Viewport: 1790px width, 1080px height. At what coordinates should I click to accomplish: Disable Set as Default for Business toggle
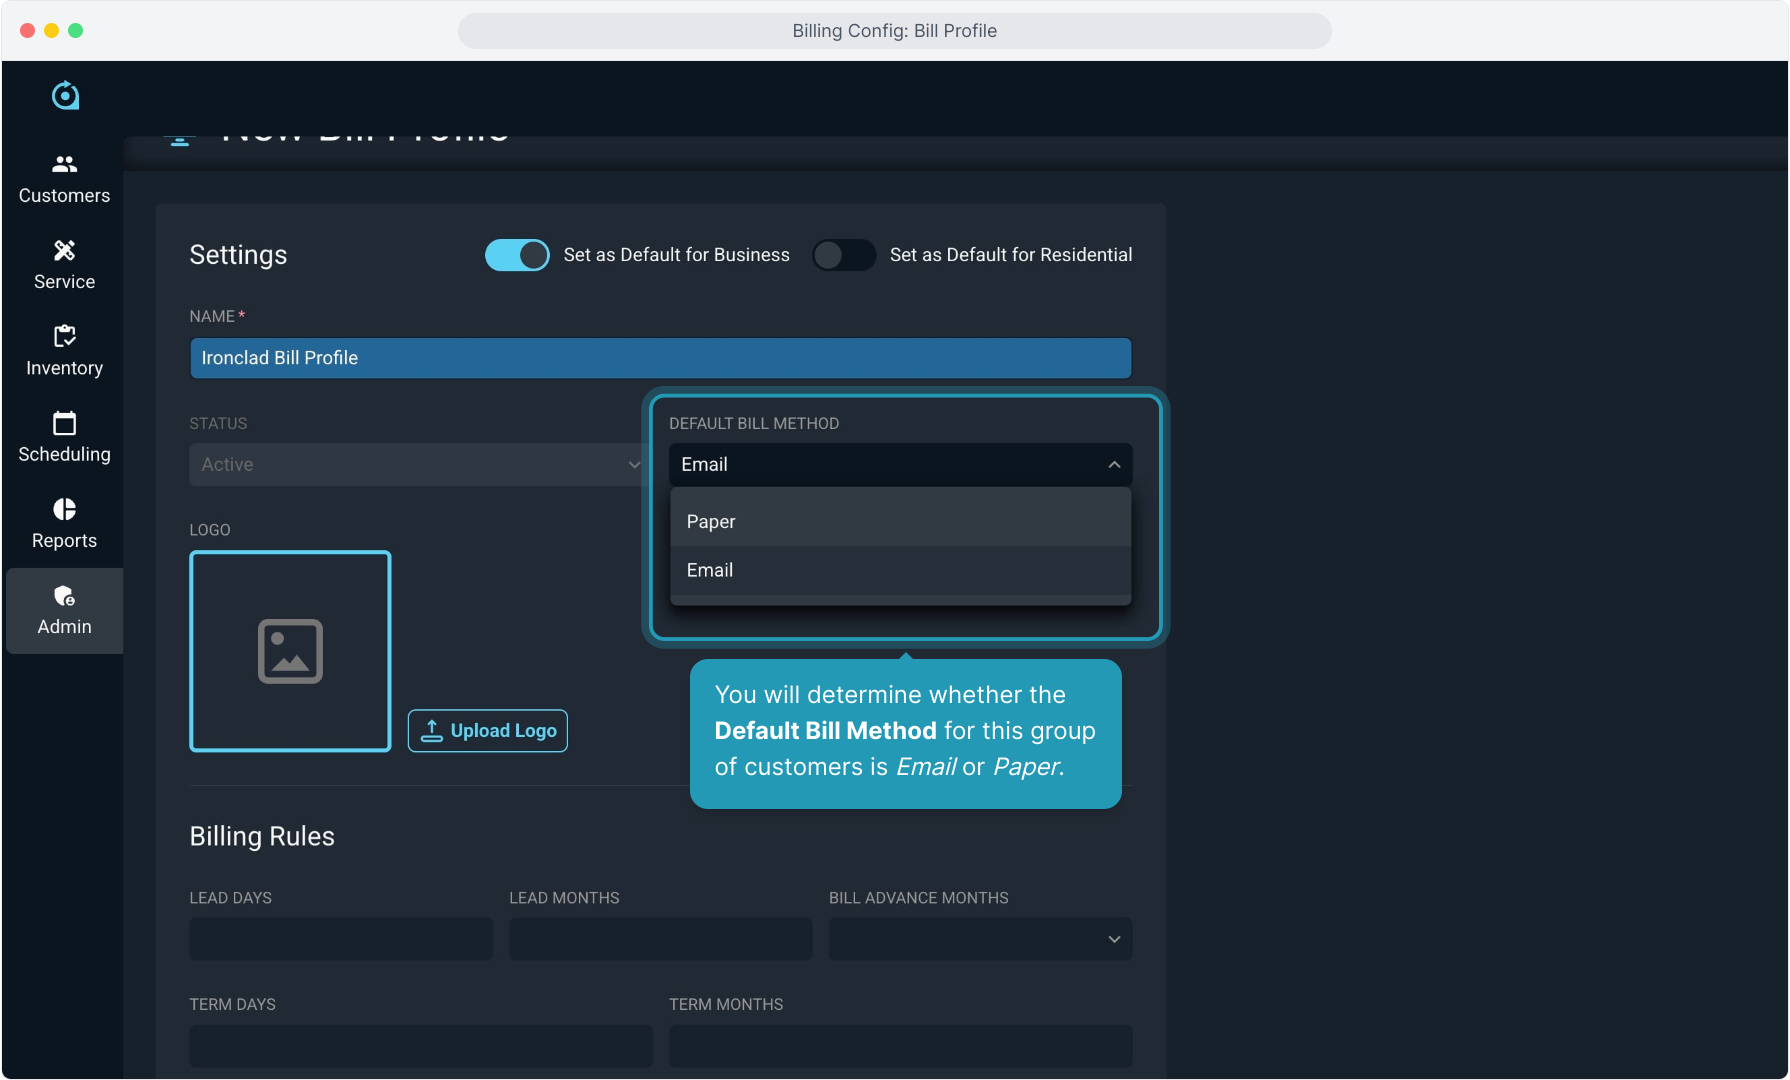tap(517, 255)
